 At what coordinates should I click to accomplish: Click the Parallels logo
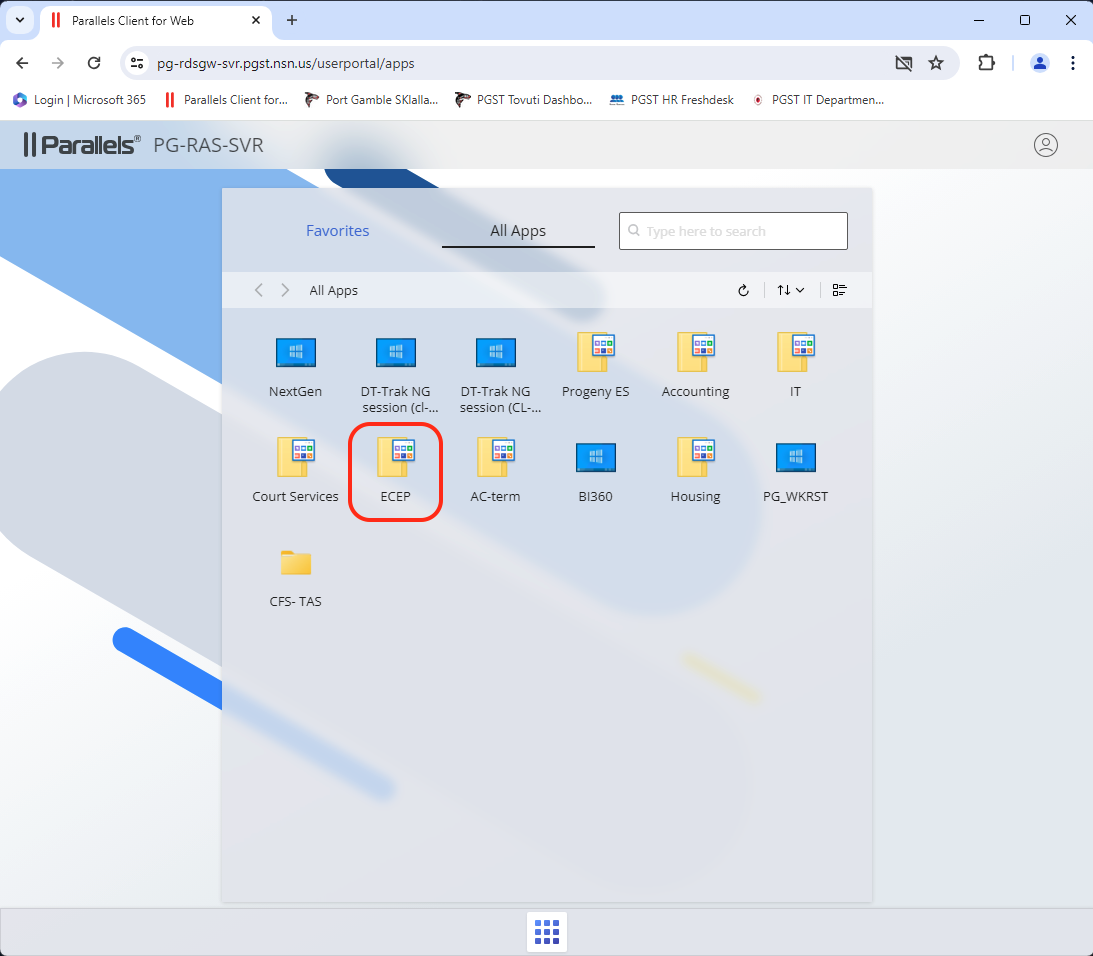point(82,145)
